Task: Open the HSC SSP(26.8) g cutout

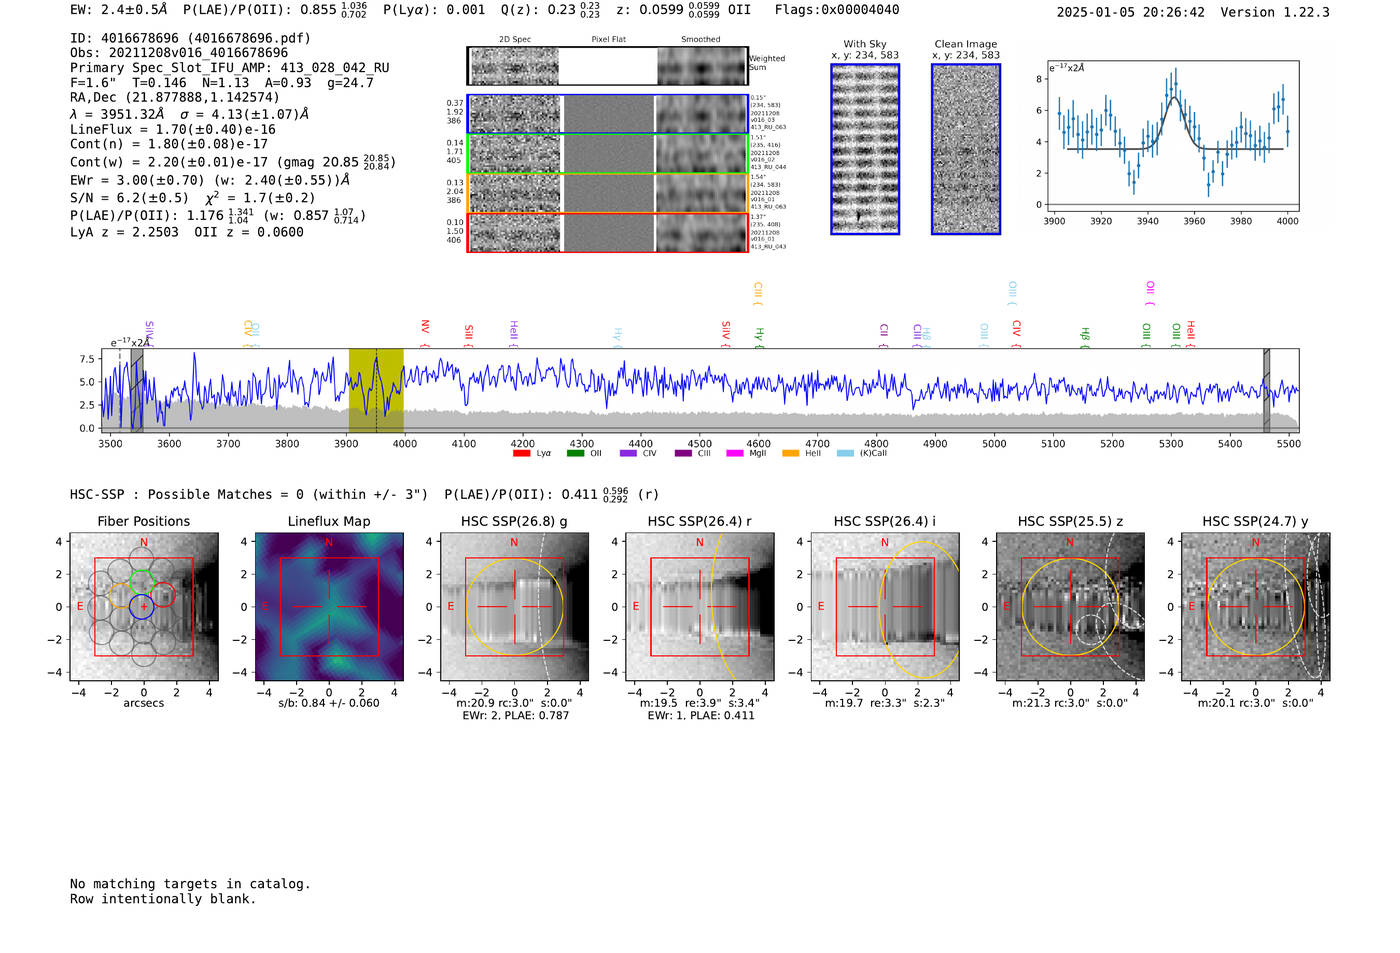Action: pos(514,606)
